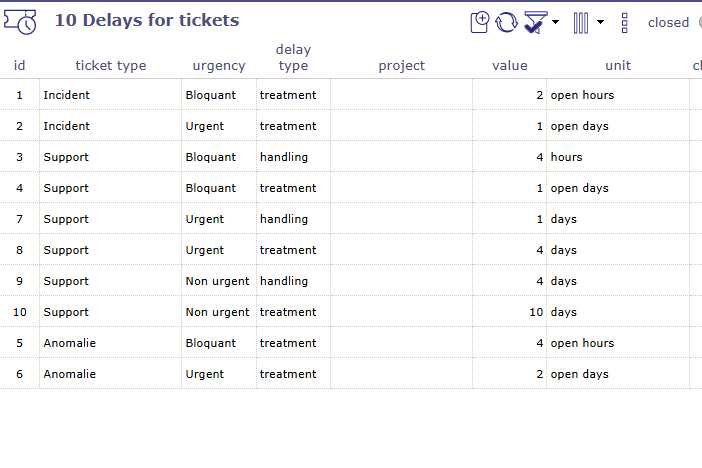Click the columns selector icon
Image resolution: width=702 pixels, height=468 pixels.
click(581, 22)
